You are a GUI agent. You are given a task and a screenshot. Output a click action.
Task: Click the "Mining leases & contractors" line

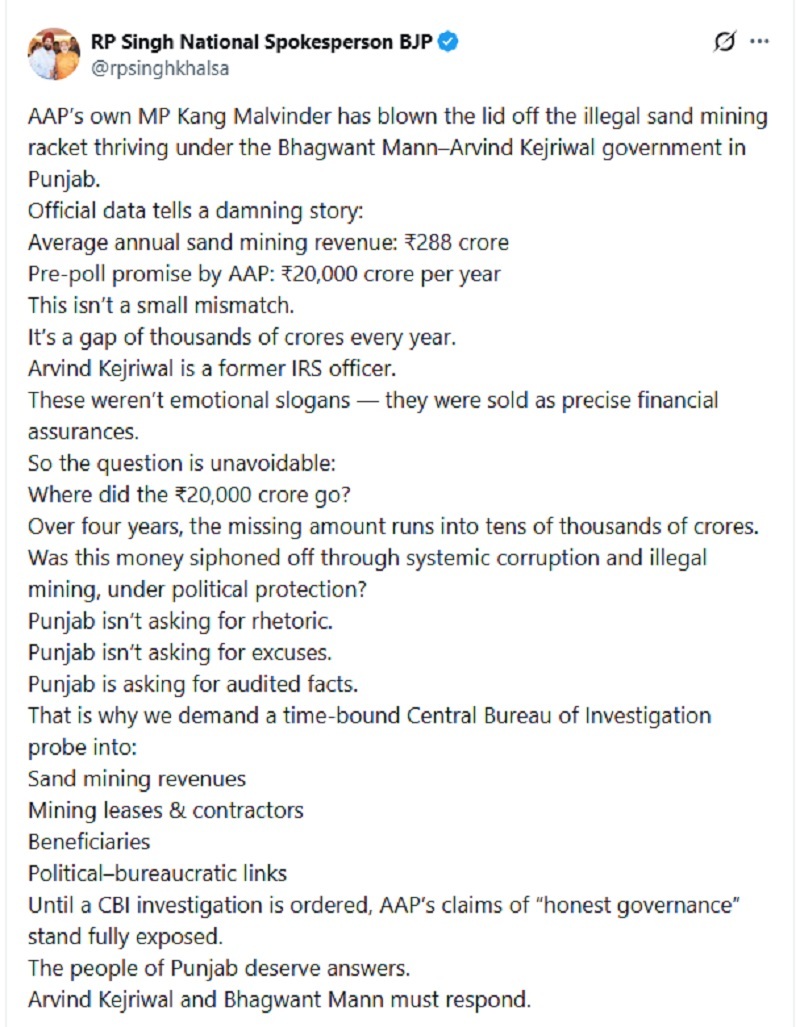[x=166, y=810]
